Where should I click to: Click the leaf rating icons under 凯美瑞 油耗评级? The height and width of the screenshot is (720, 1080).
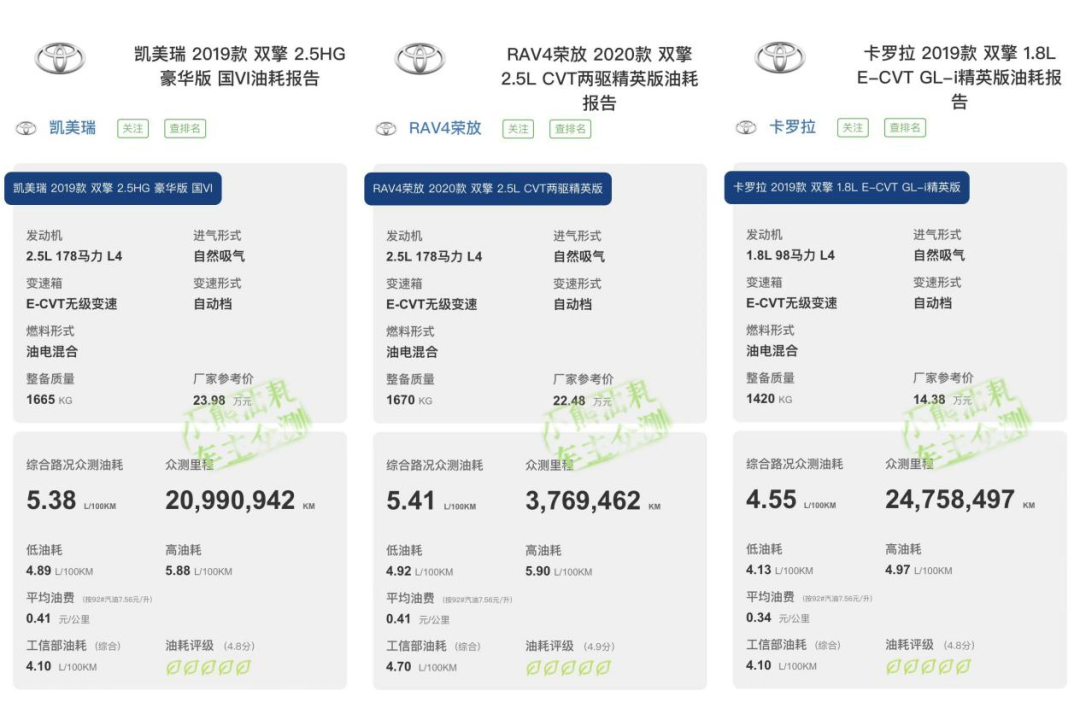[x=208, y=668]
